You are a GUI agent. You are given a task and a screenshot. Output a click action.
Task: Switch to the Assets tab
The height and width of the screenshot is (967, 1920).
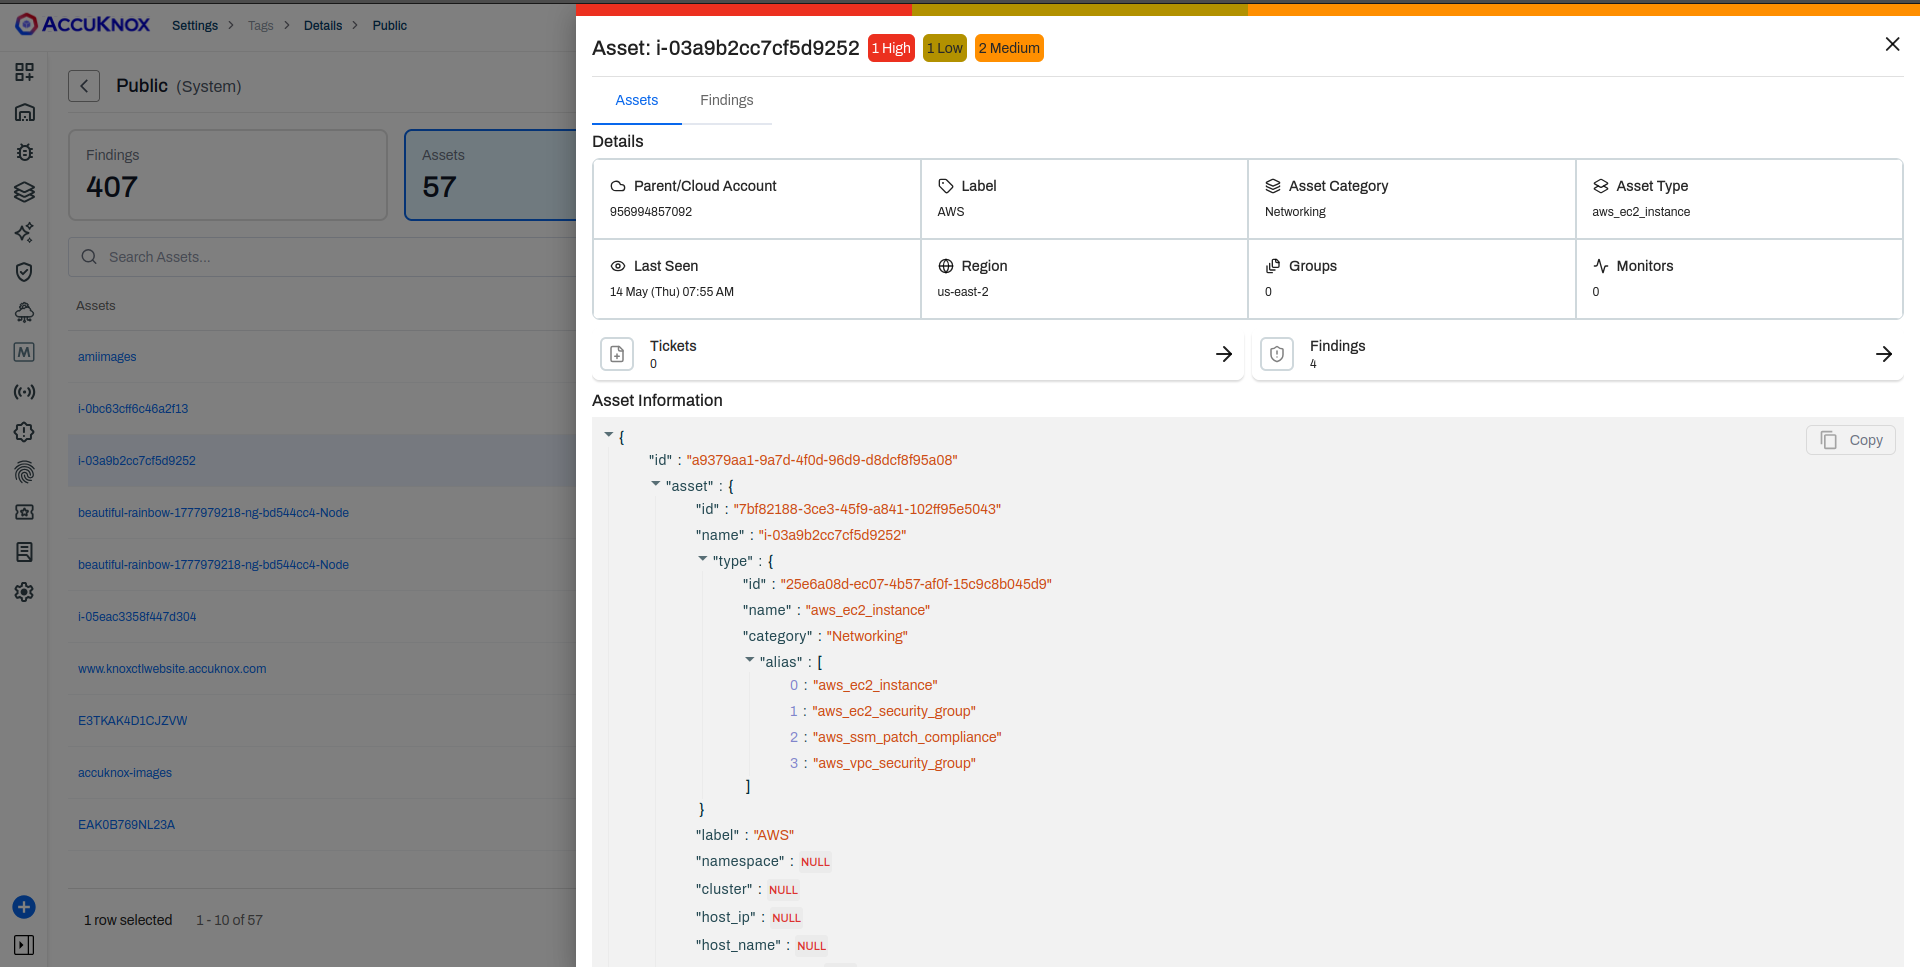tap(637, 100)
